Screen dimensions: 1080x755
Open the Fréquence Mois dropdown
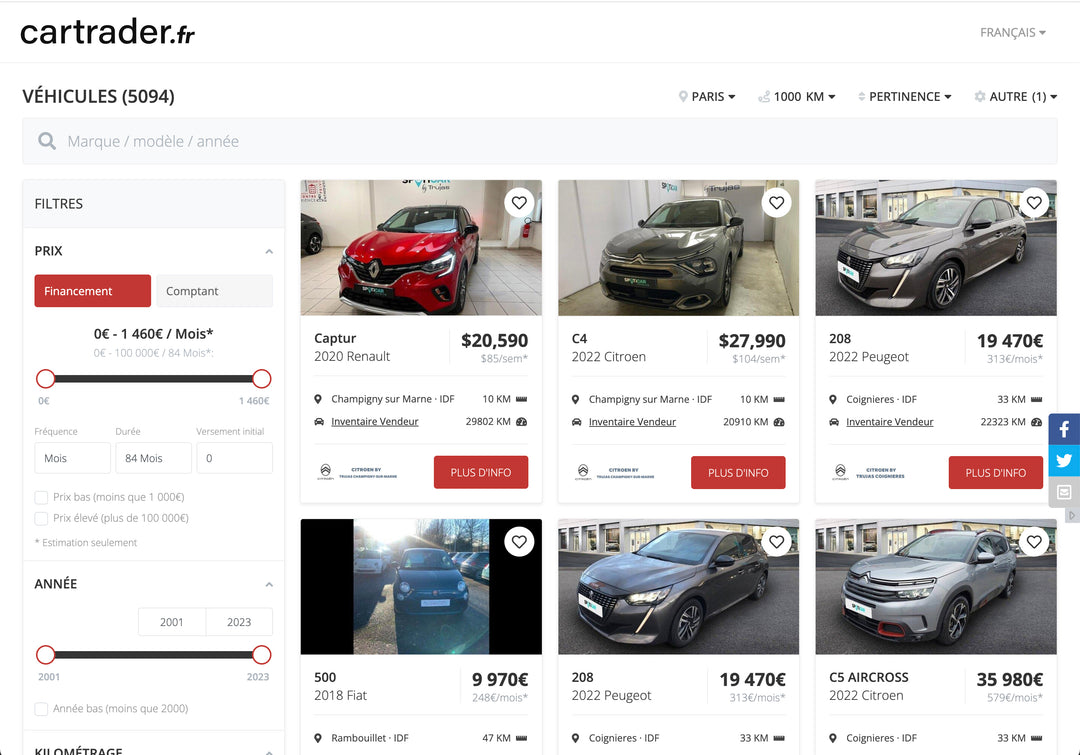pyautogui.click(x=72, y=458)
